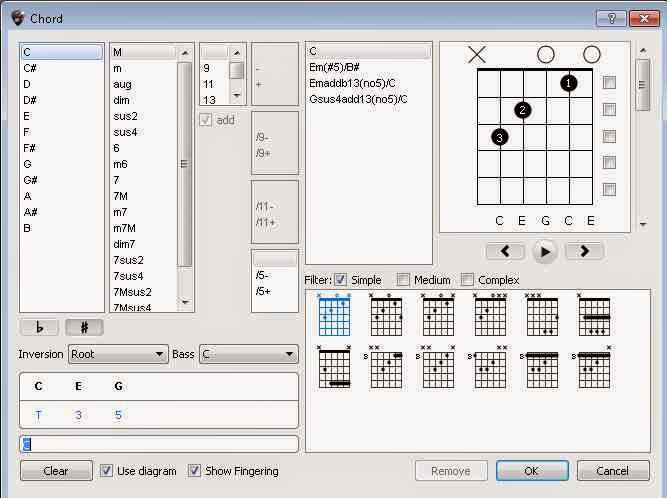Go to the next chord diagram
Image resolution: width=667 pixels, height=498 pixels.
point(584,251)
